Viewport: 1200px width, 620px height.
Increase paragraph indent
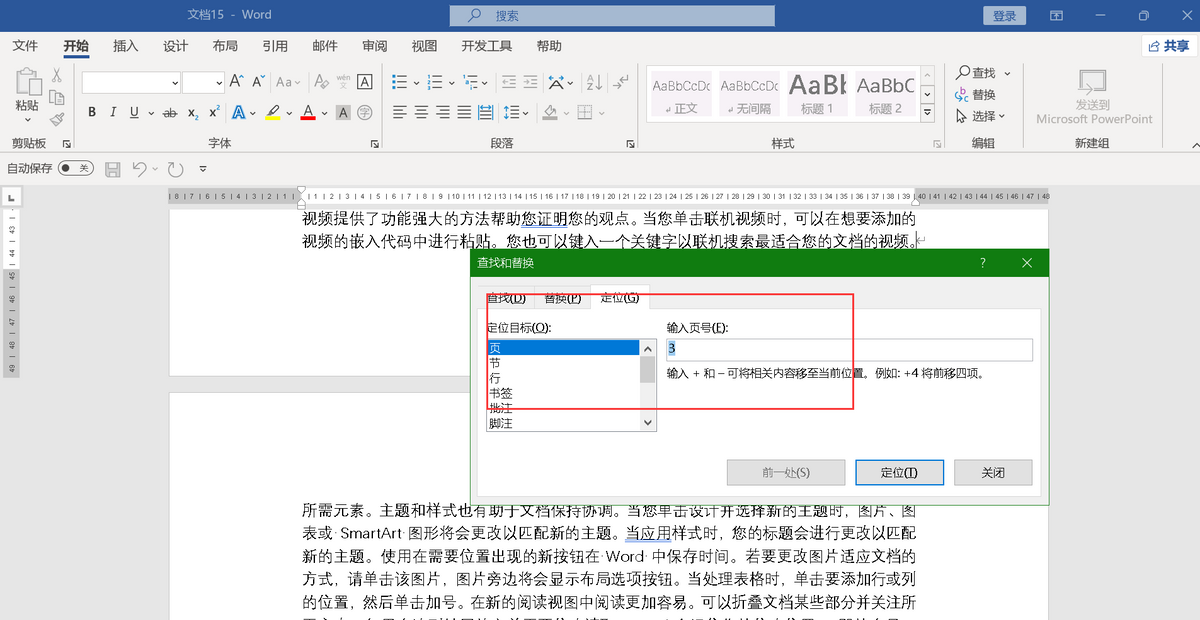pyautogui.click(x=529, y=82)
